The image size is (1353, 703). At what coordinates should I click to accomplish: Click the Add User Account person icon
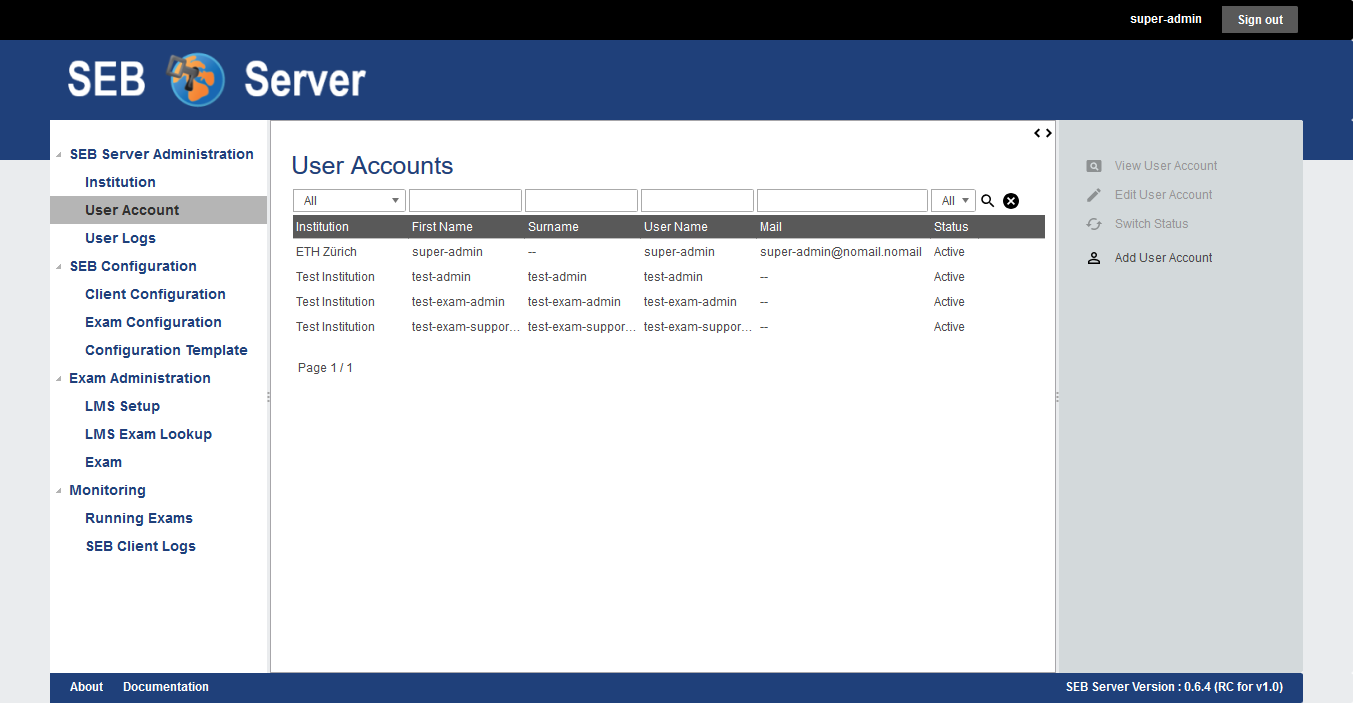[1094, 258]
